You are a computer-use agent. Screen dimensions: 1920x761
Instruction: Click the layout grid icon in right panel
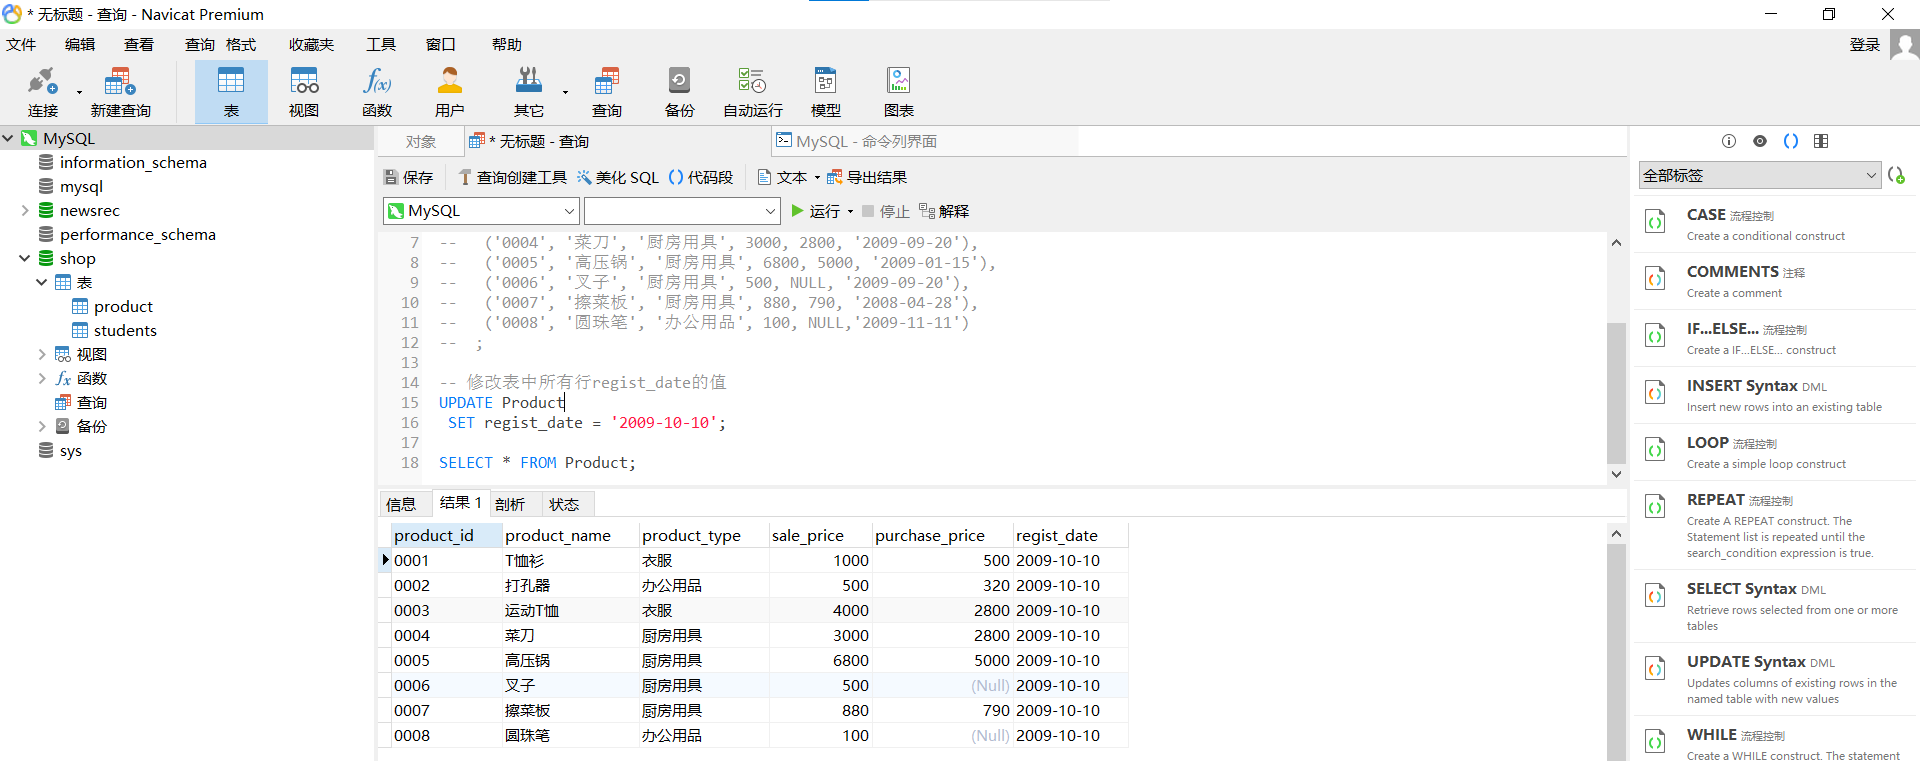click(x=1821, y=141)
